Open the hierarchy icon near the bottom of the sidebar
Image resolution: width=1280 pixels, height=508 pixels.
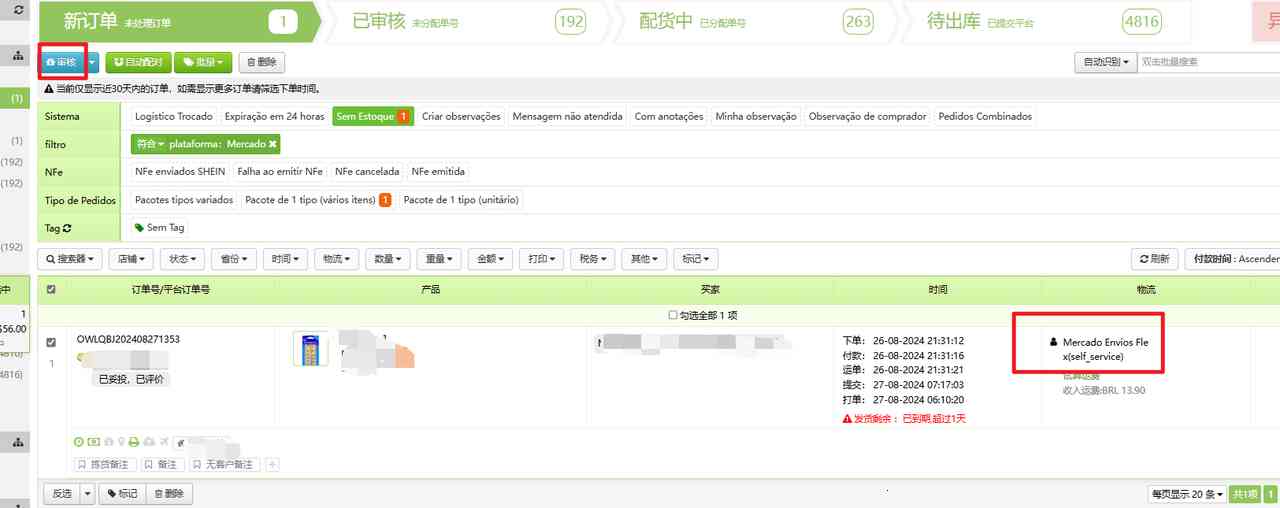18,441
